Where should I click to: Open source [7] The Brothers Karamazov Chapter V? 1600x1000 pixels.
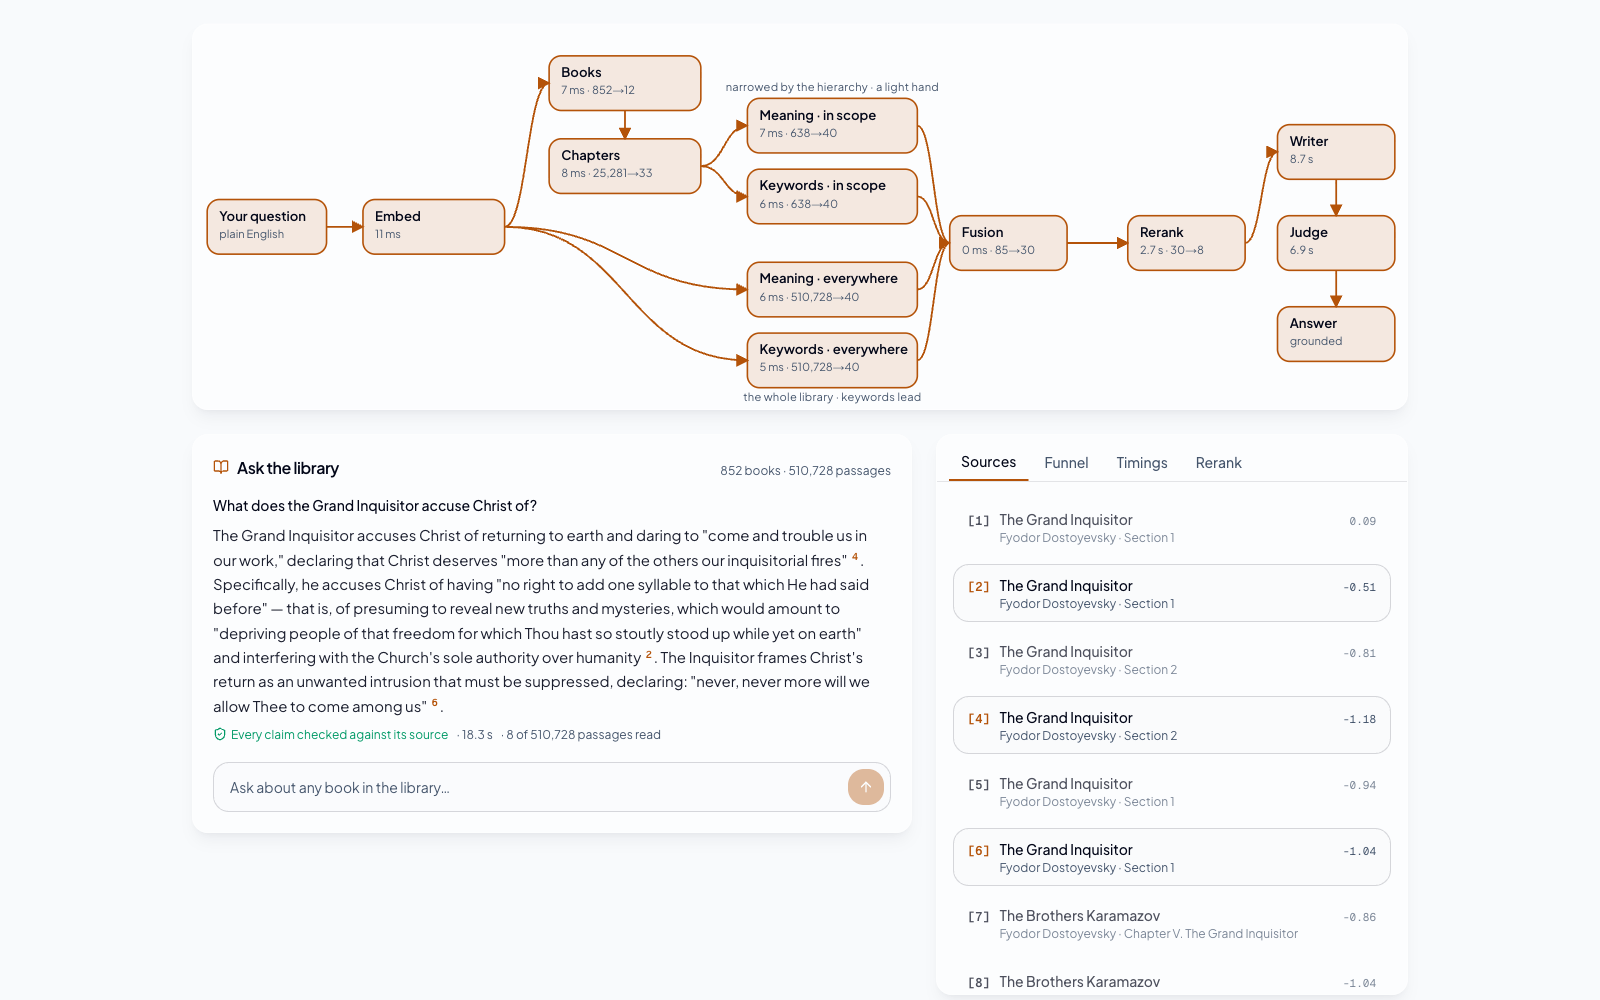click(x=1172, y=924)
